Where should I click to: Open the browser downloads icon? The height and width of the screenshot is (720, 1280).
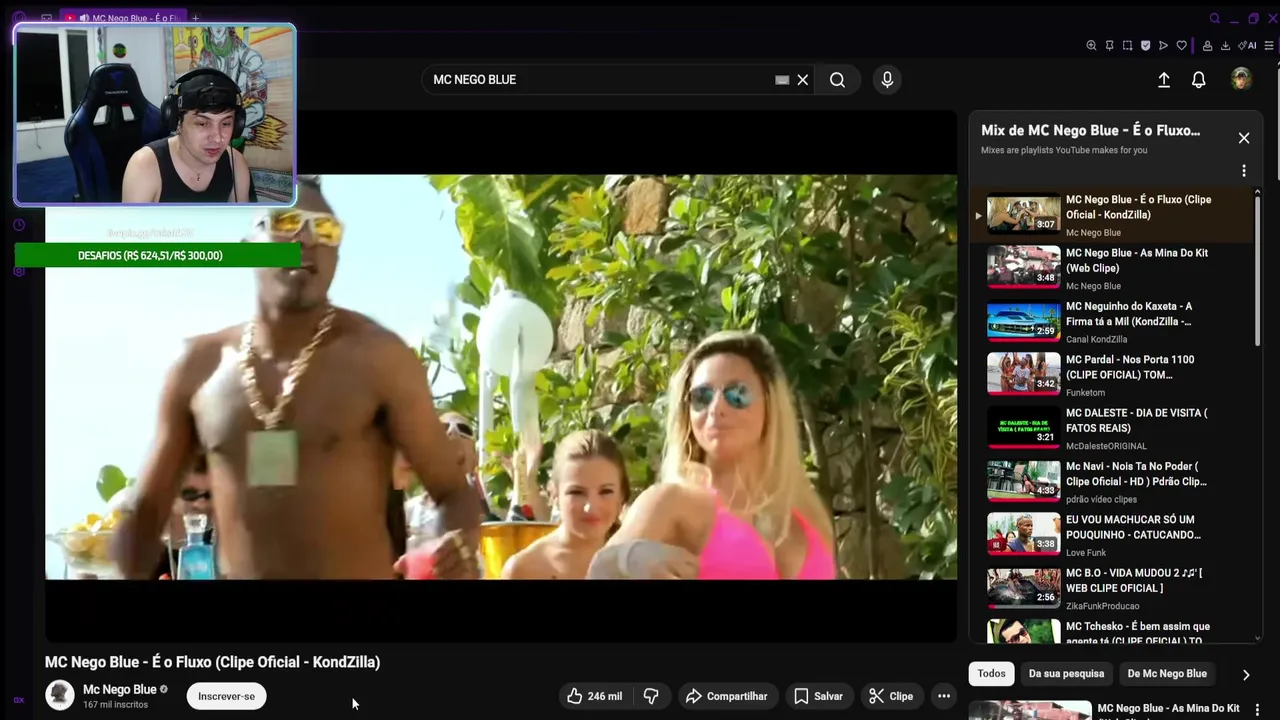coord(1225,45)
